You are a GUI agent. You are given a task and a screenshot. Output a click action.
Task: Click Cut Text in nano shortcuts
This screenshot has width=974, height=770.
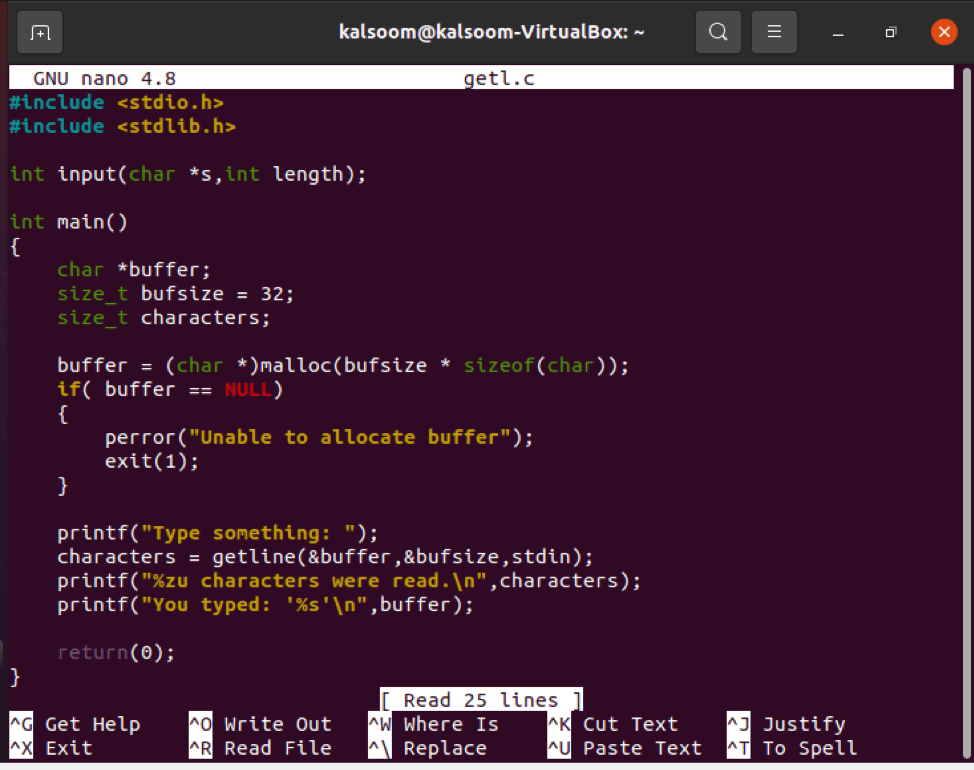tap(629, 723)
